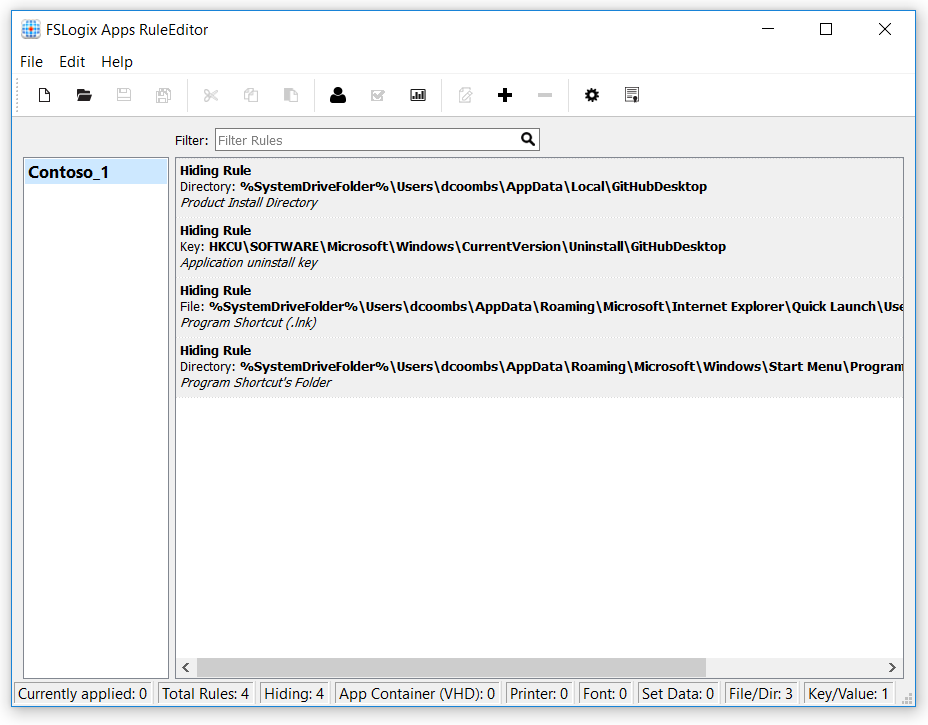The height and width of the screenshot is (725, 928).
Task: Open the Help menu
Action: pyautogui.click(x=117, y=62)
